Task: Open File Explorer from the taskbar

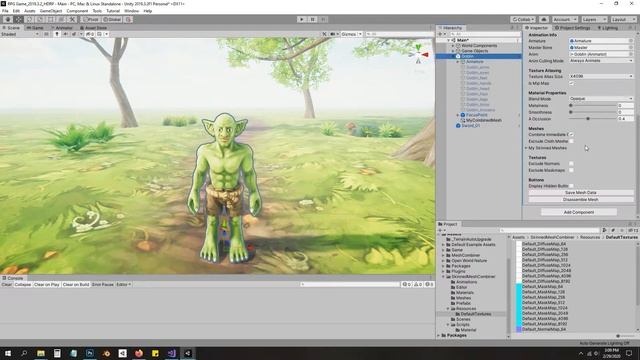Action: pos(41,353)
